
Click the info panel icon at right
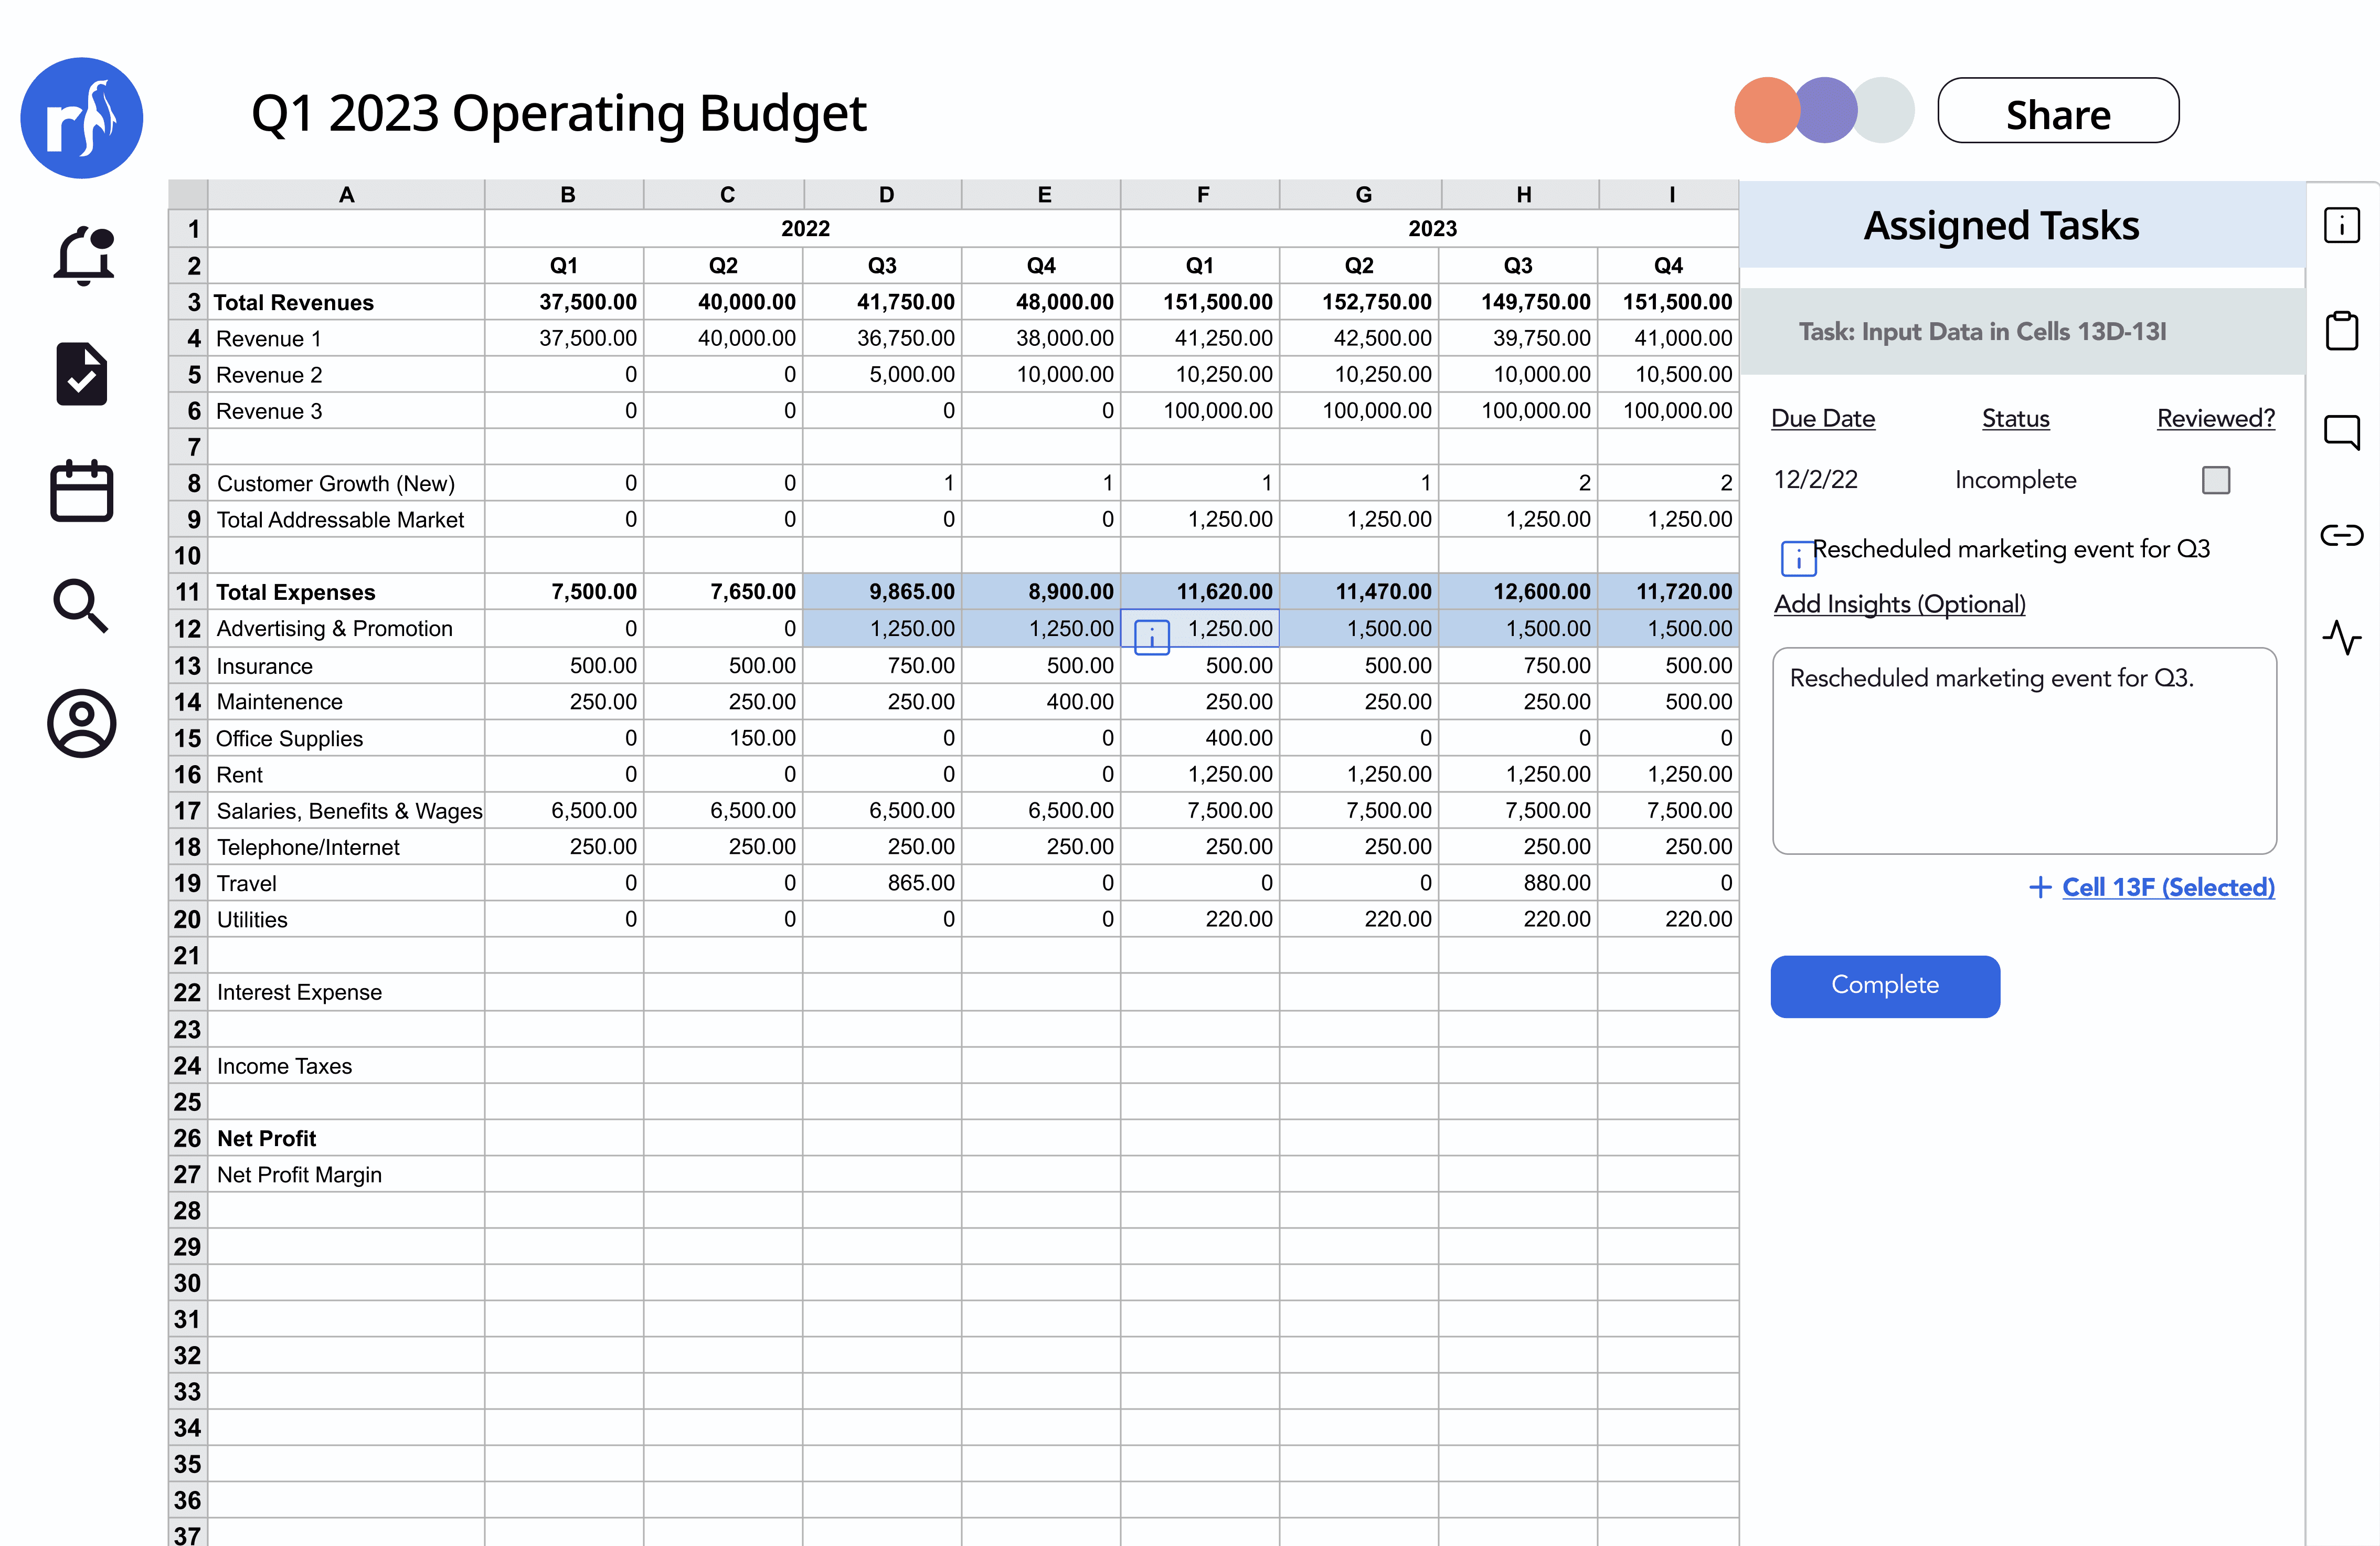(2341, 225)
